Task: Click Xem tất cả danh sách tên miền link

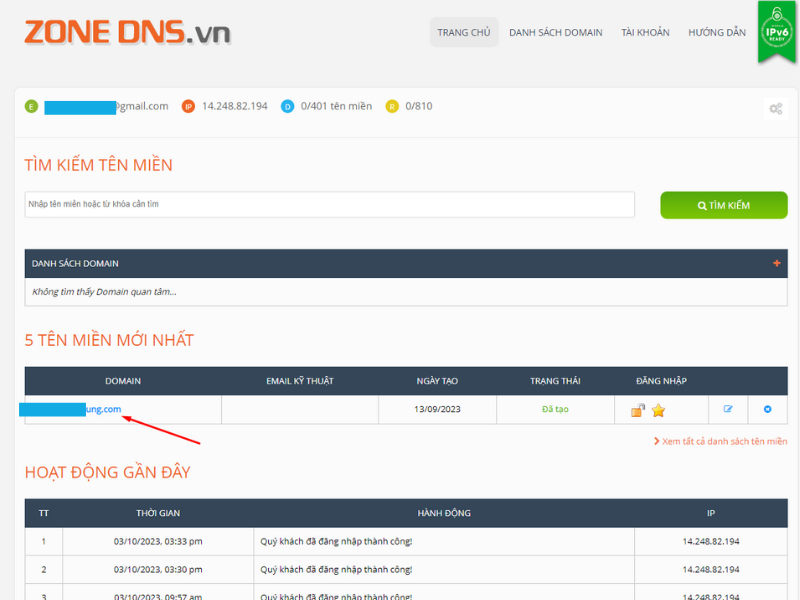Action: (720, 441)
